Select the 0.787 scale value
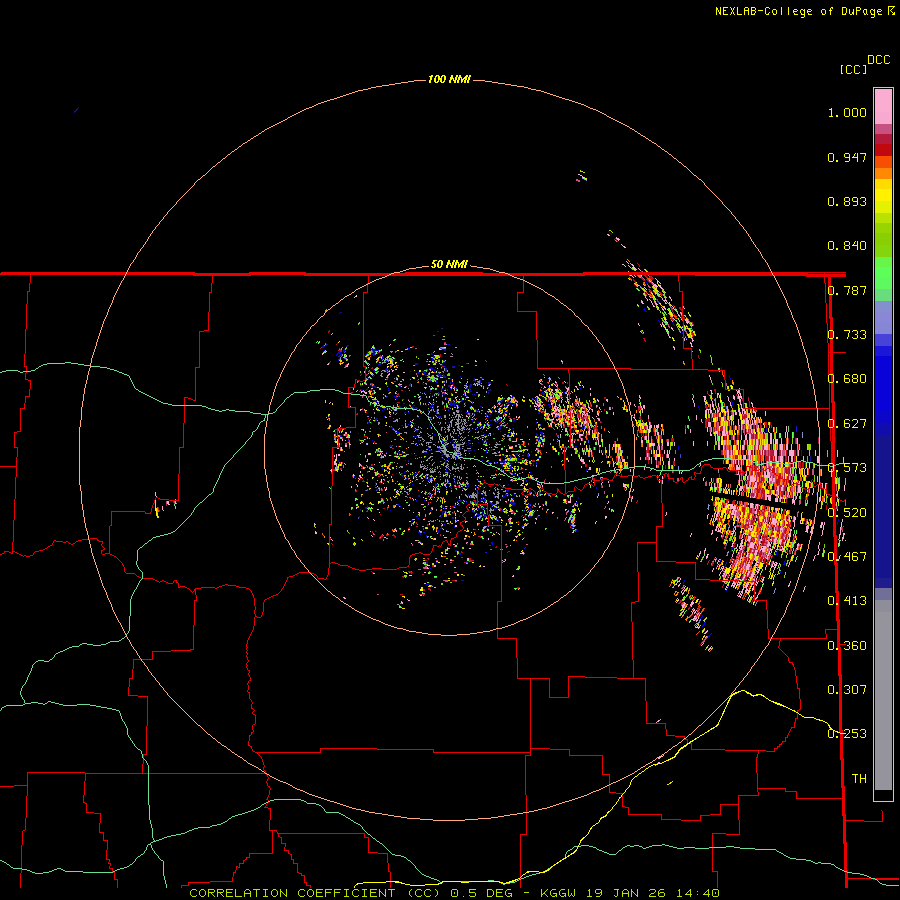Viewport: 900px width, 900px height. tap(847, 290)
